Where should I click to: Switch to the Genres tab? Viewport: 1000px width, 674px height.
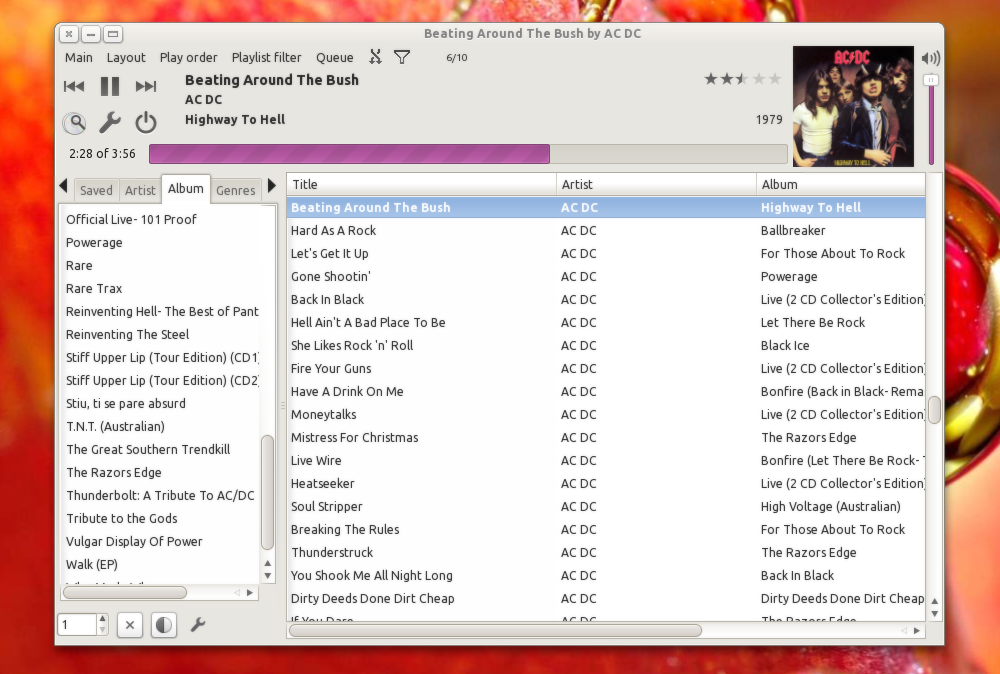tap(235, 190)
